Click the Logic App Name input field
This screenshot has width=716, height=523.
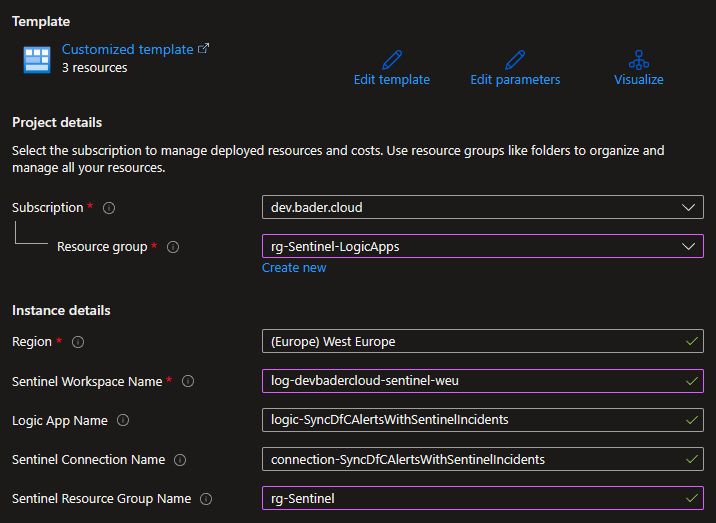483,420
